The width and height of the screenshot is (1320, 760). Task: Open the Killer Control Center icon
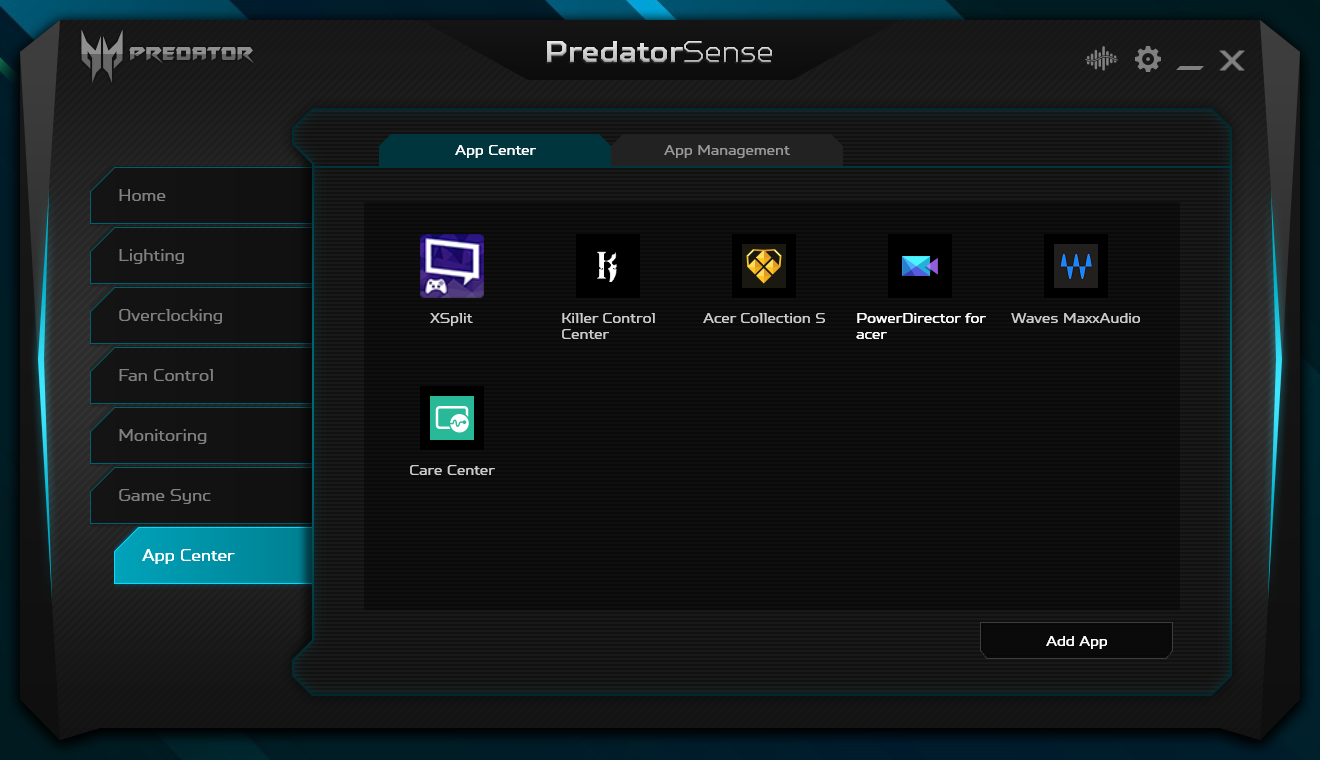(x=607, y=266)
